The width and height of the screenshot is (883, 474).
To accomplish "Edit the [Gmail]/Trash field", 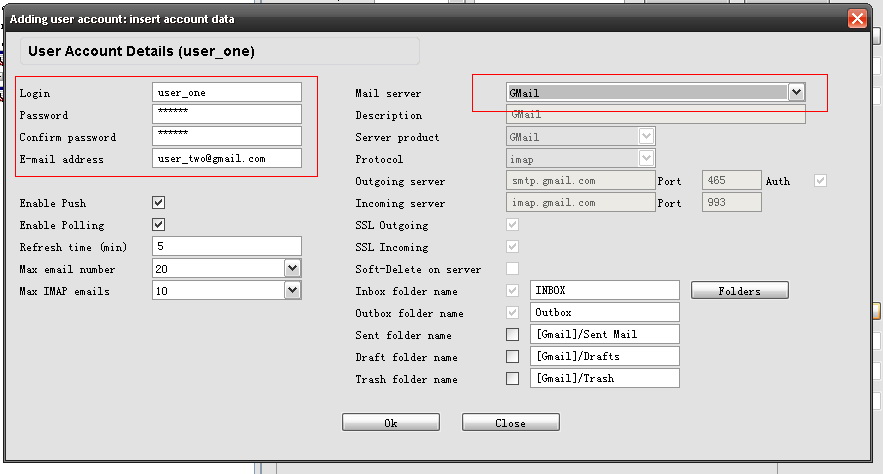I will coord(605,378).
